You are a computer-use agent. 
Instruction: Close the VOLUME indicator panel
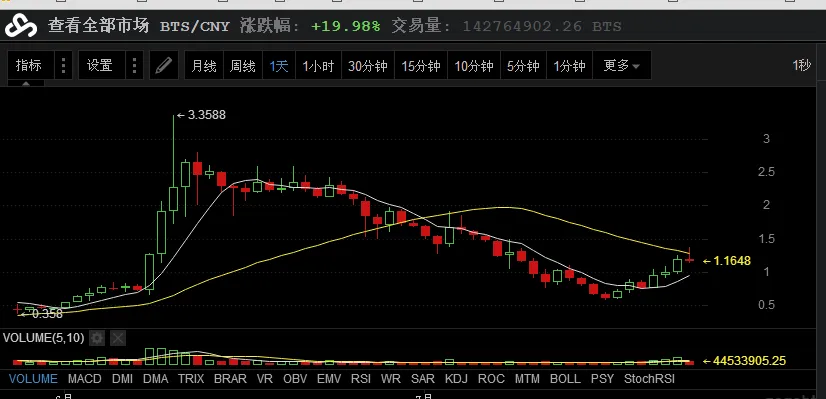(x=118, y=338)
